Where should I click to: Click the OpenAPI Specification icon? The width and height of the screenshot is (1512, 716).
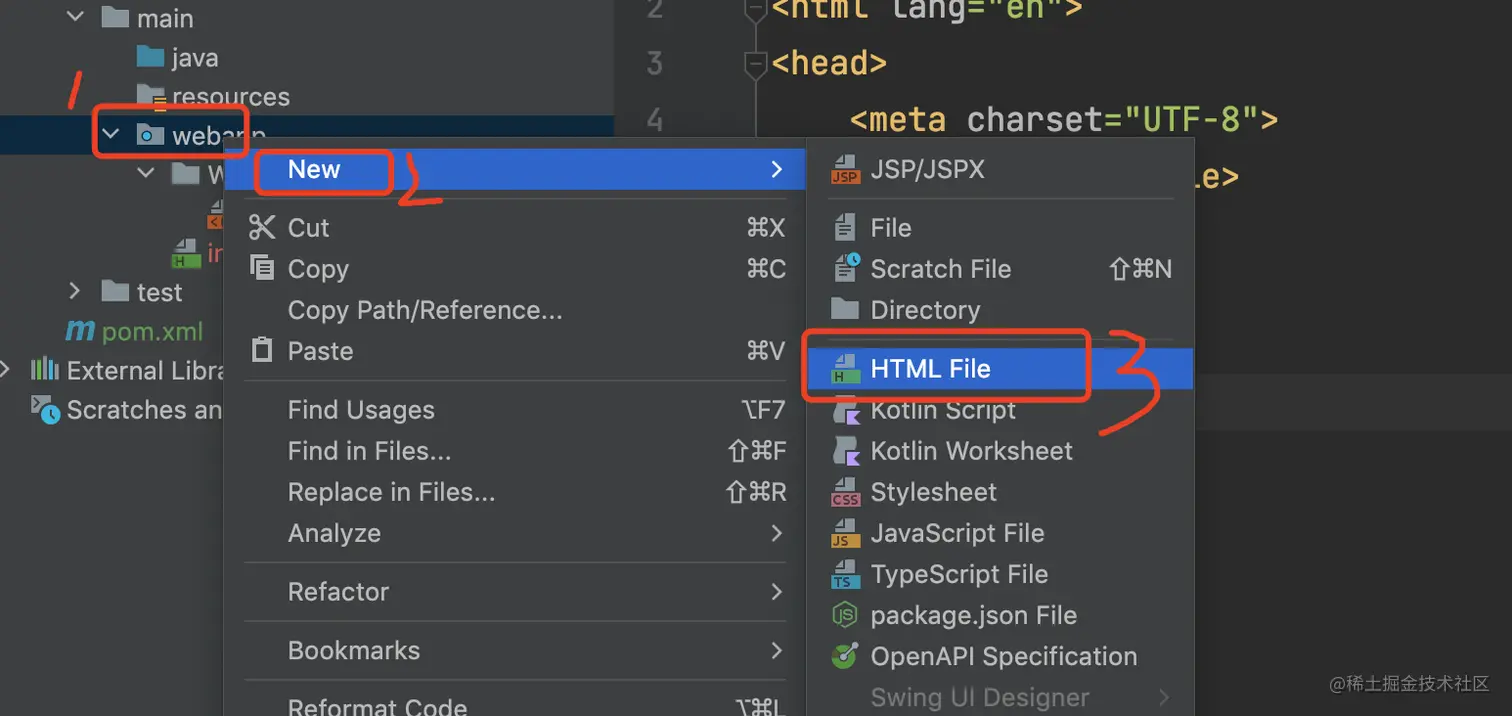(x=846, y=656)
